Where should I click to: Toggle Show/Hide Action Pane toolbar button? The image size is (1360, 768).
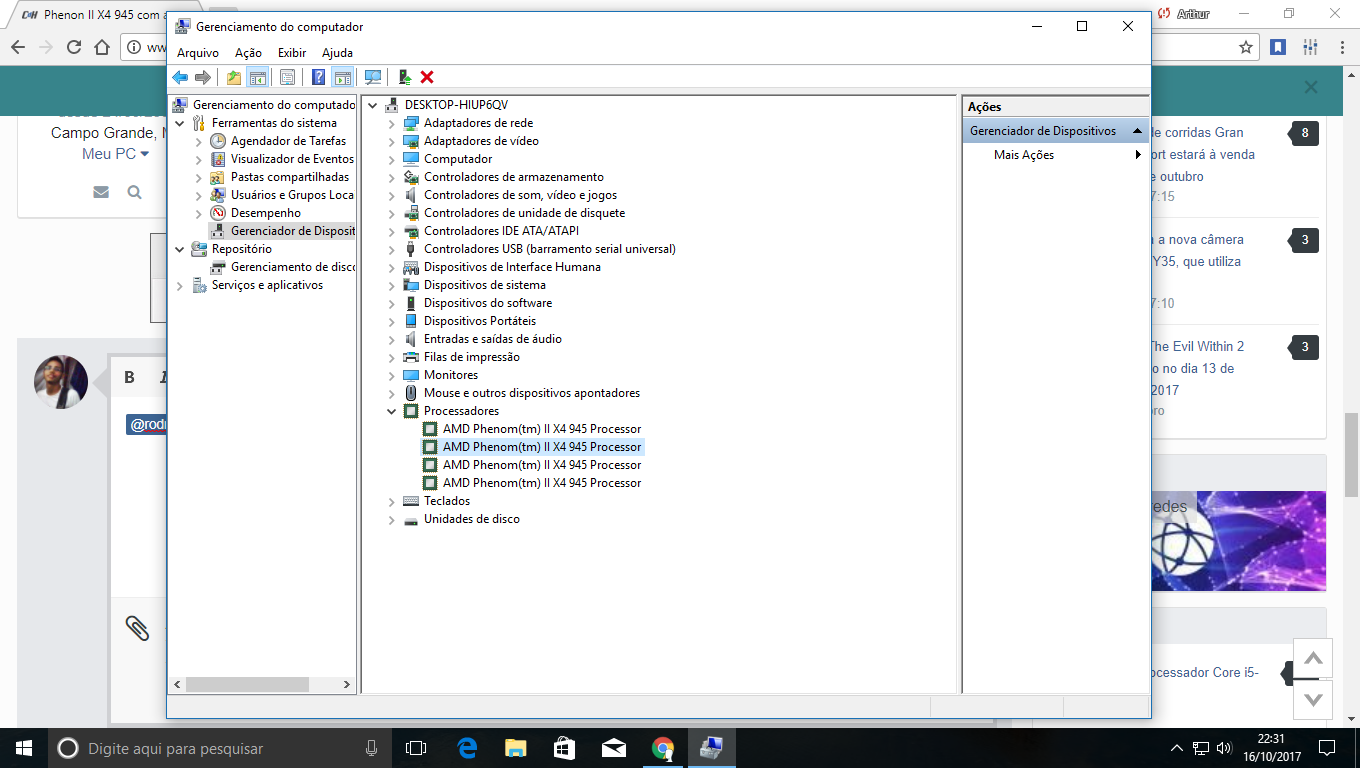click(x=343, y=77)
